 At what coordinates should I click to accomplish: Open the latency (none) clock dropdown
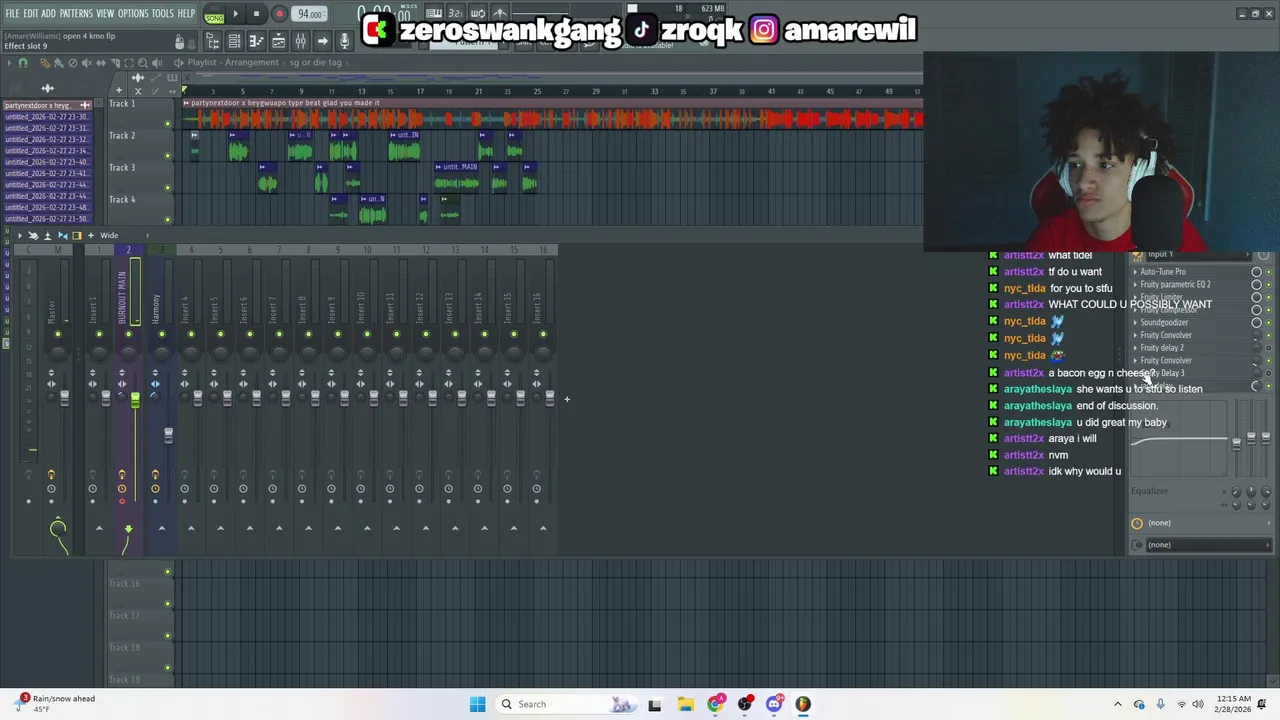[1200, 522]
